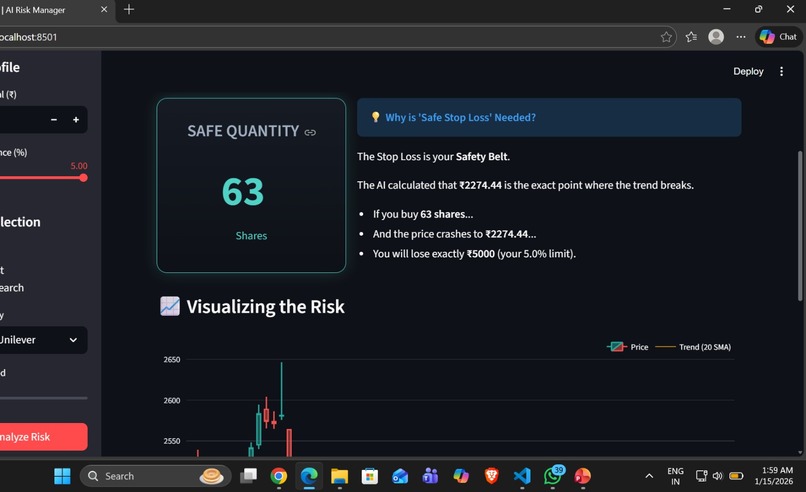Toggle the Price legend entry
Viewport: 806px width, 492px height.
point(628,347)
